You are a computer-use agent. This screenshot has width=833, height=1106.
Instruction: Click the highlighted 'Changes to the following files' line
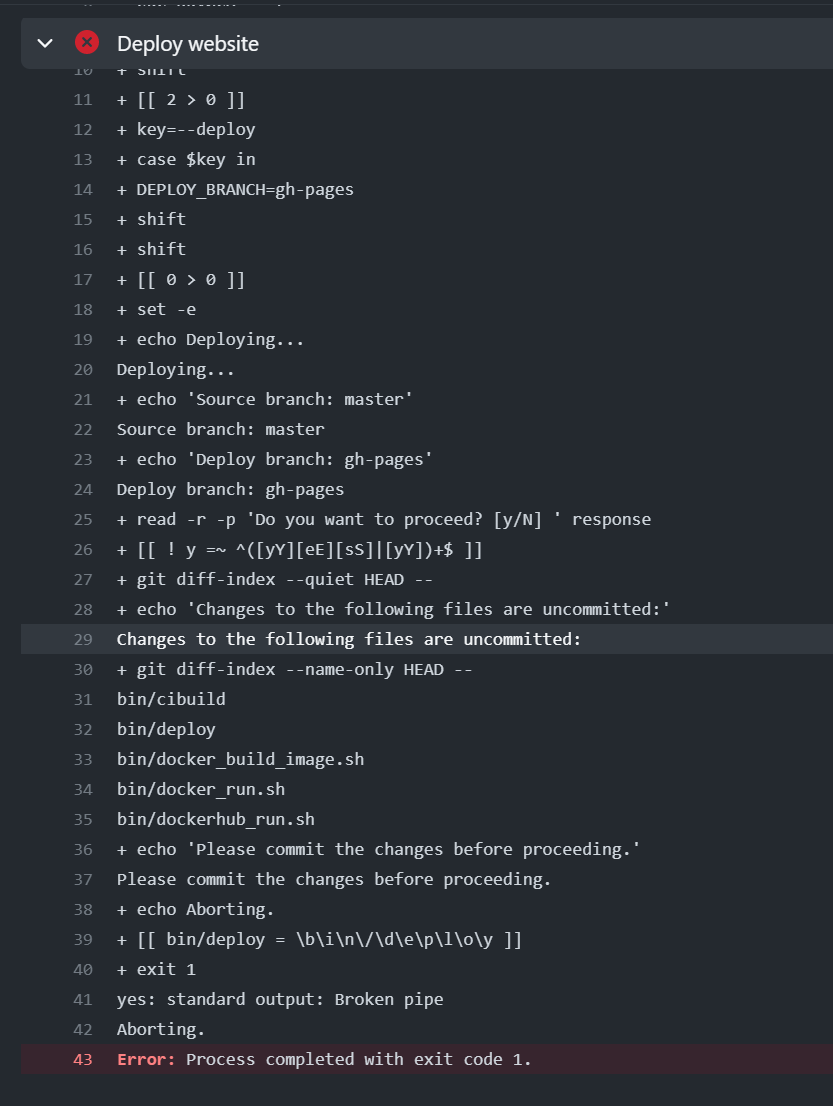(x=348, y=639)
